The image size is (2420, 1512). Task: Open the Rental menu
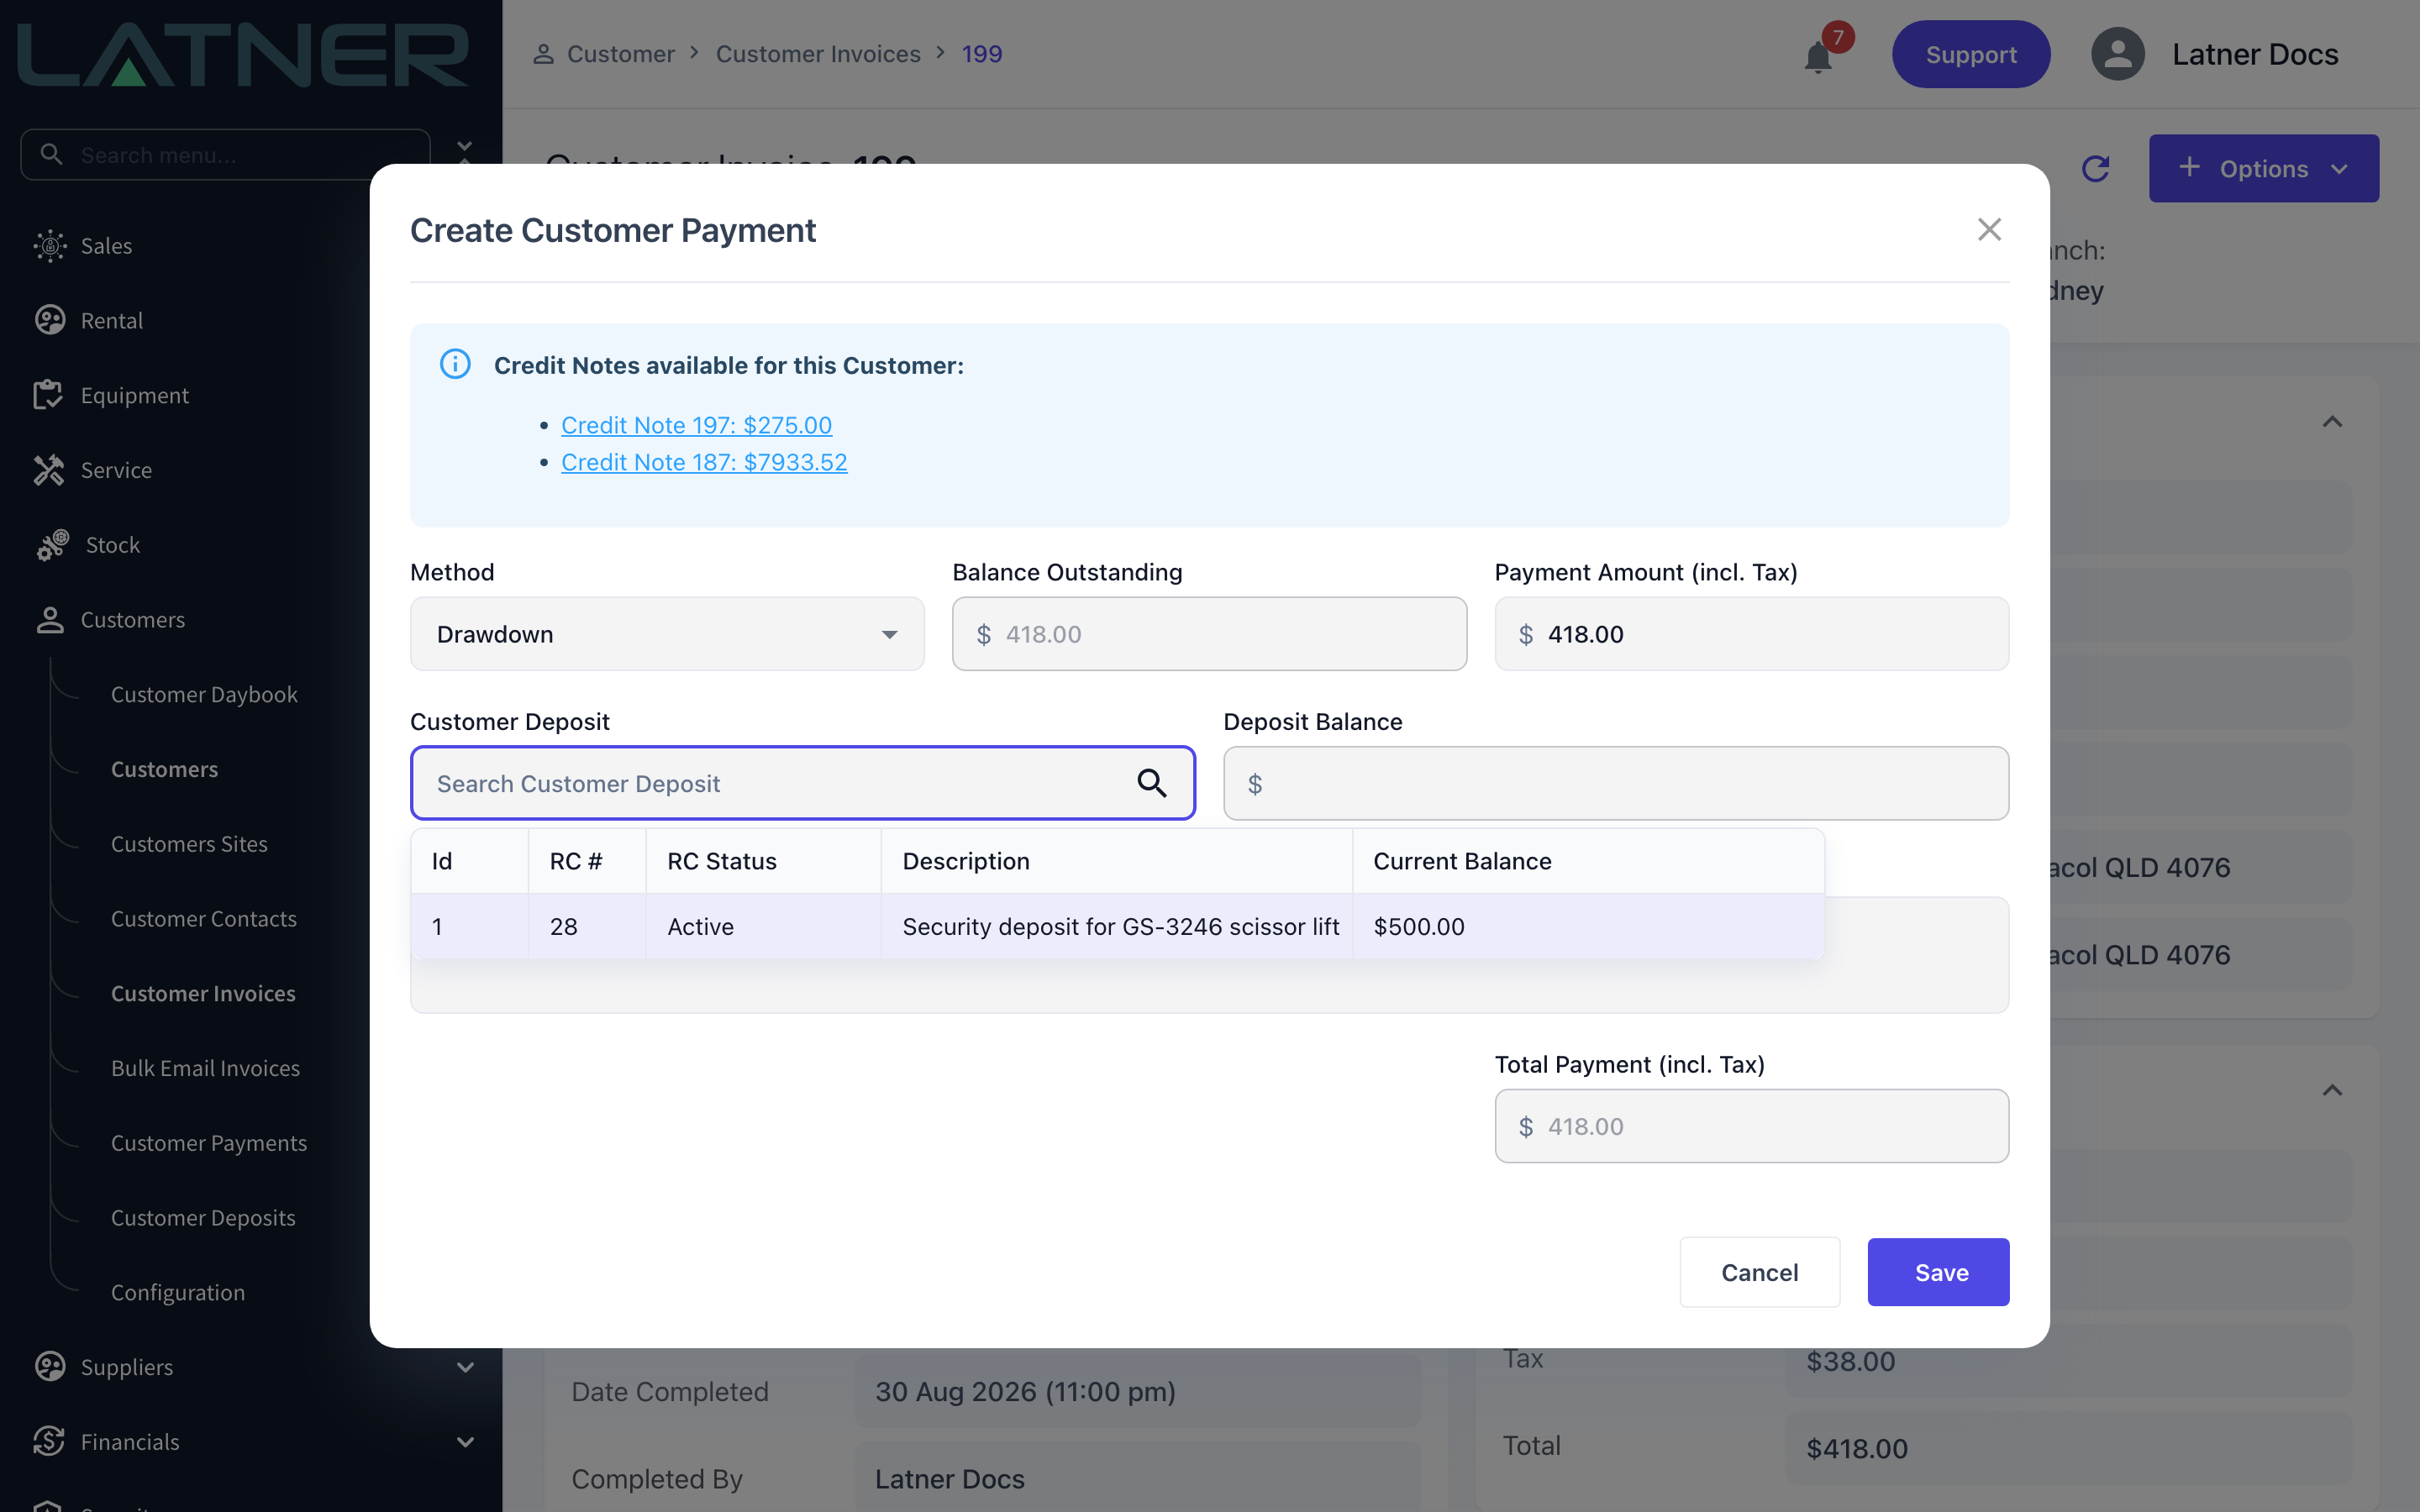coord(112,321)
